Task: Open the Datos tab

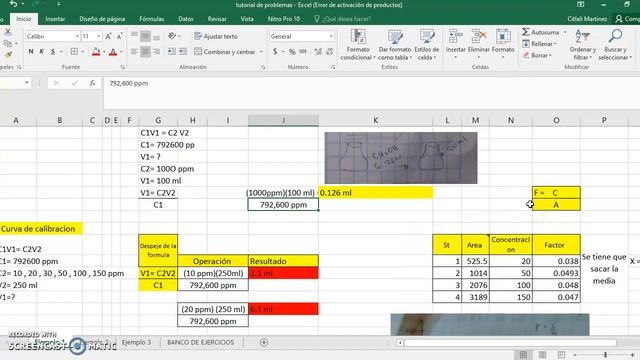Action: (186, 19)
